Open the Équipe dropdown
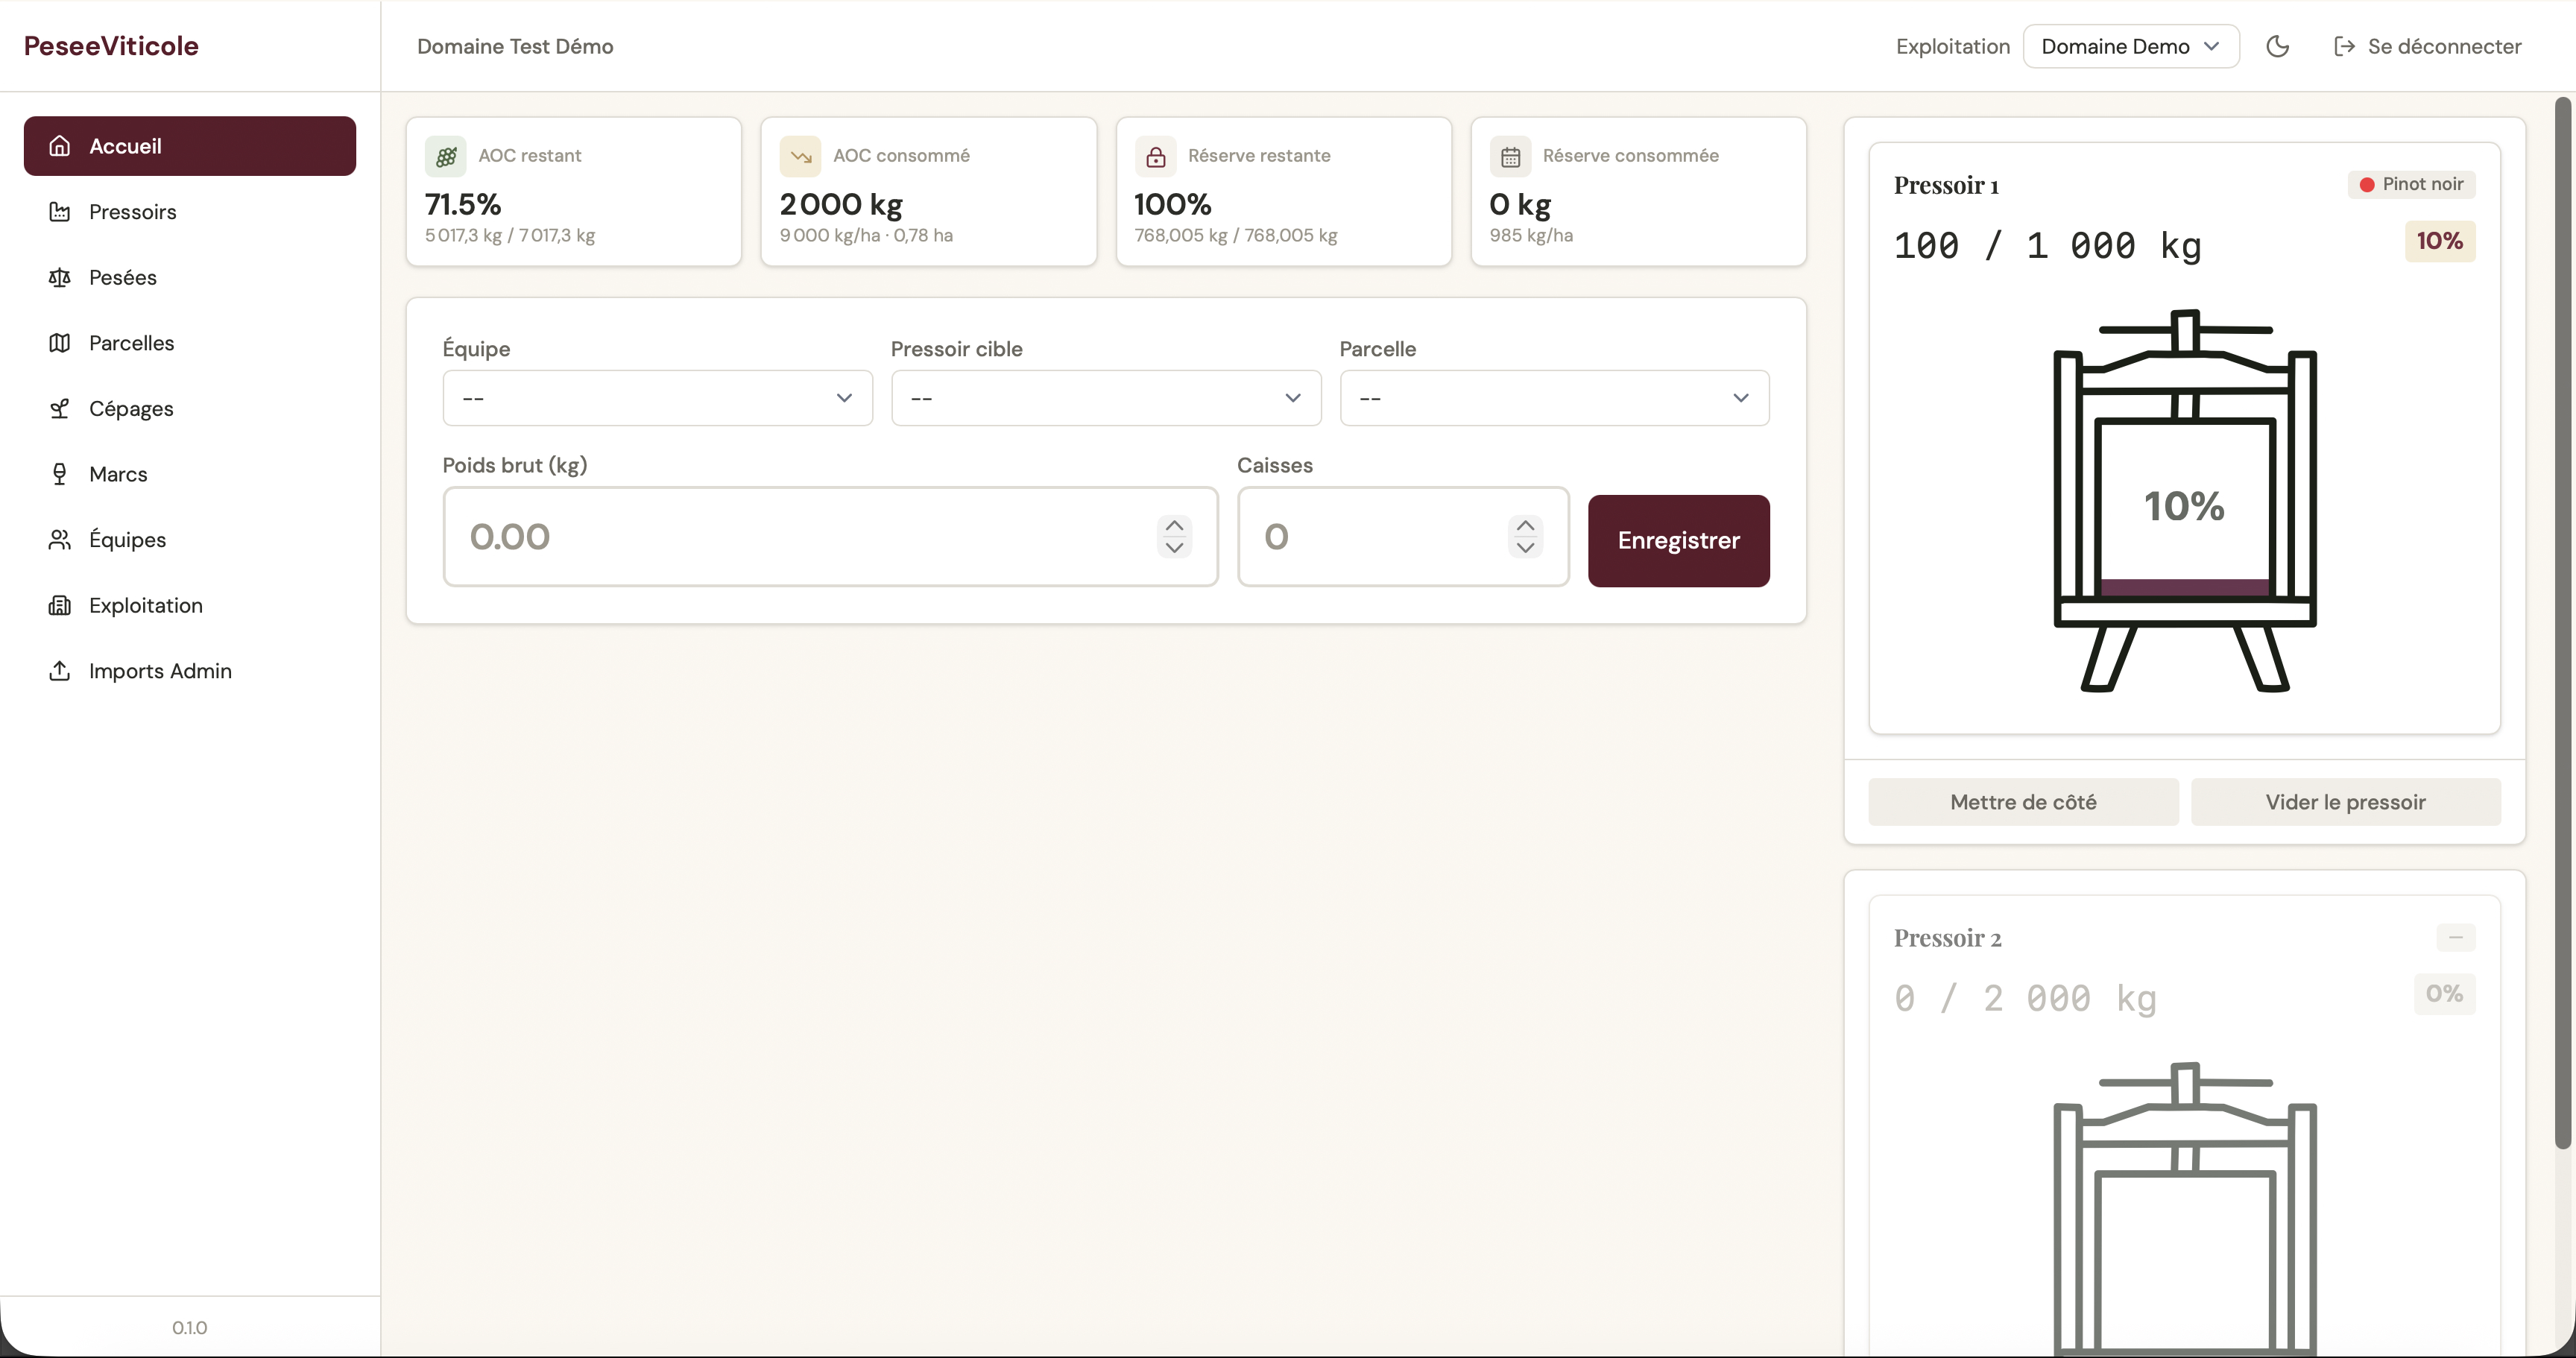2576x1358 pixels. [x=657, y=398]
